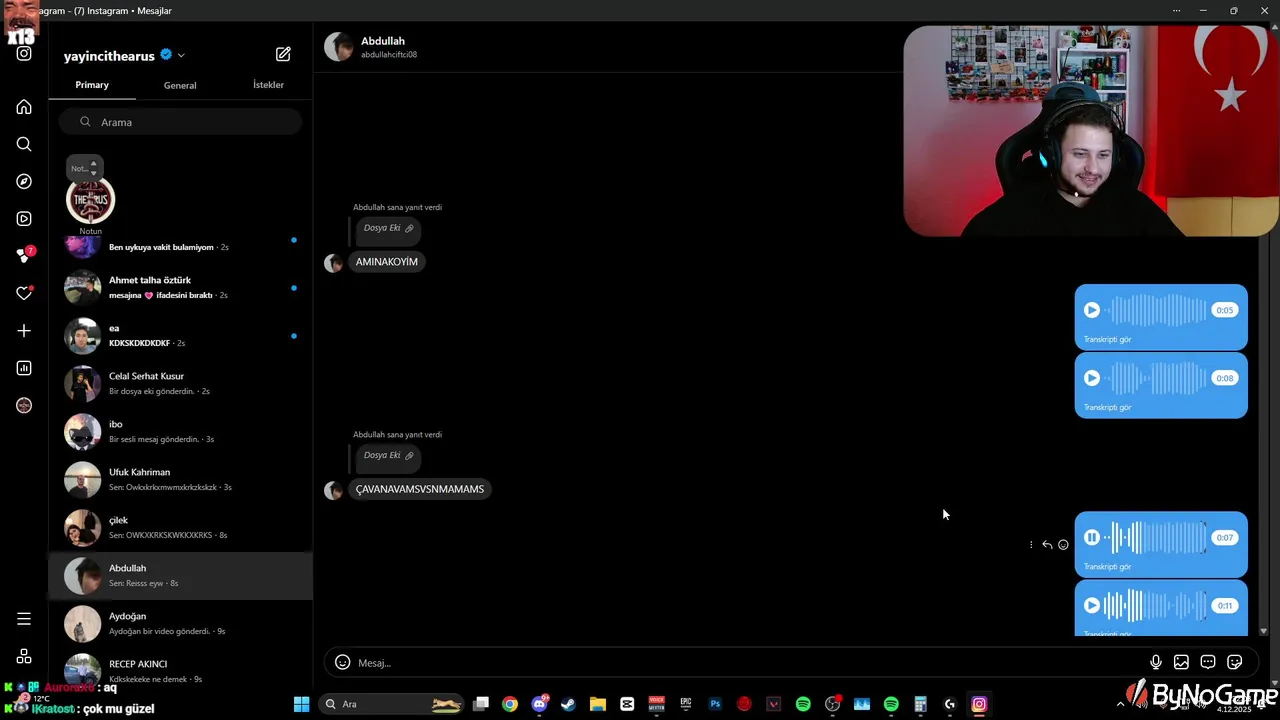Expand yayincithearus account switcher

click(181, 56)
